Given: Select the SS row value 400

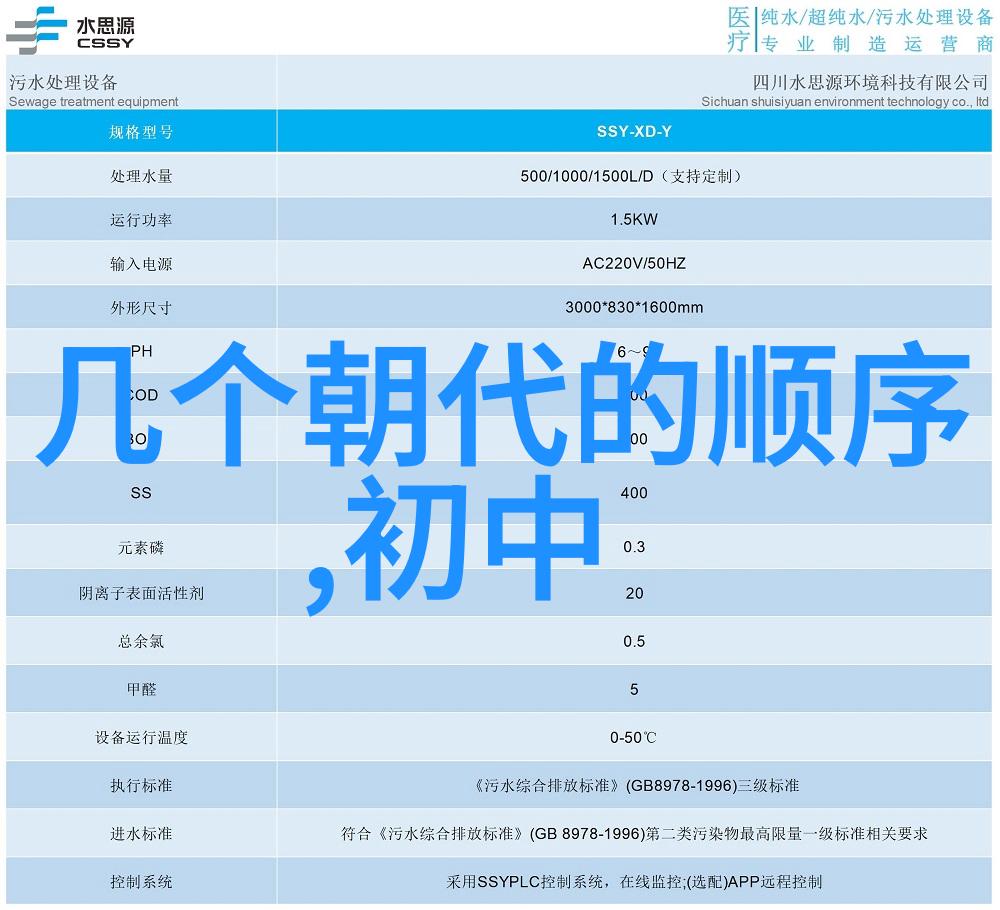Looking at the screenshot, I should (634, 493).
